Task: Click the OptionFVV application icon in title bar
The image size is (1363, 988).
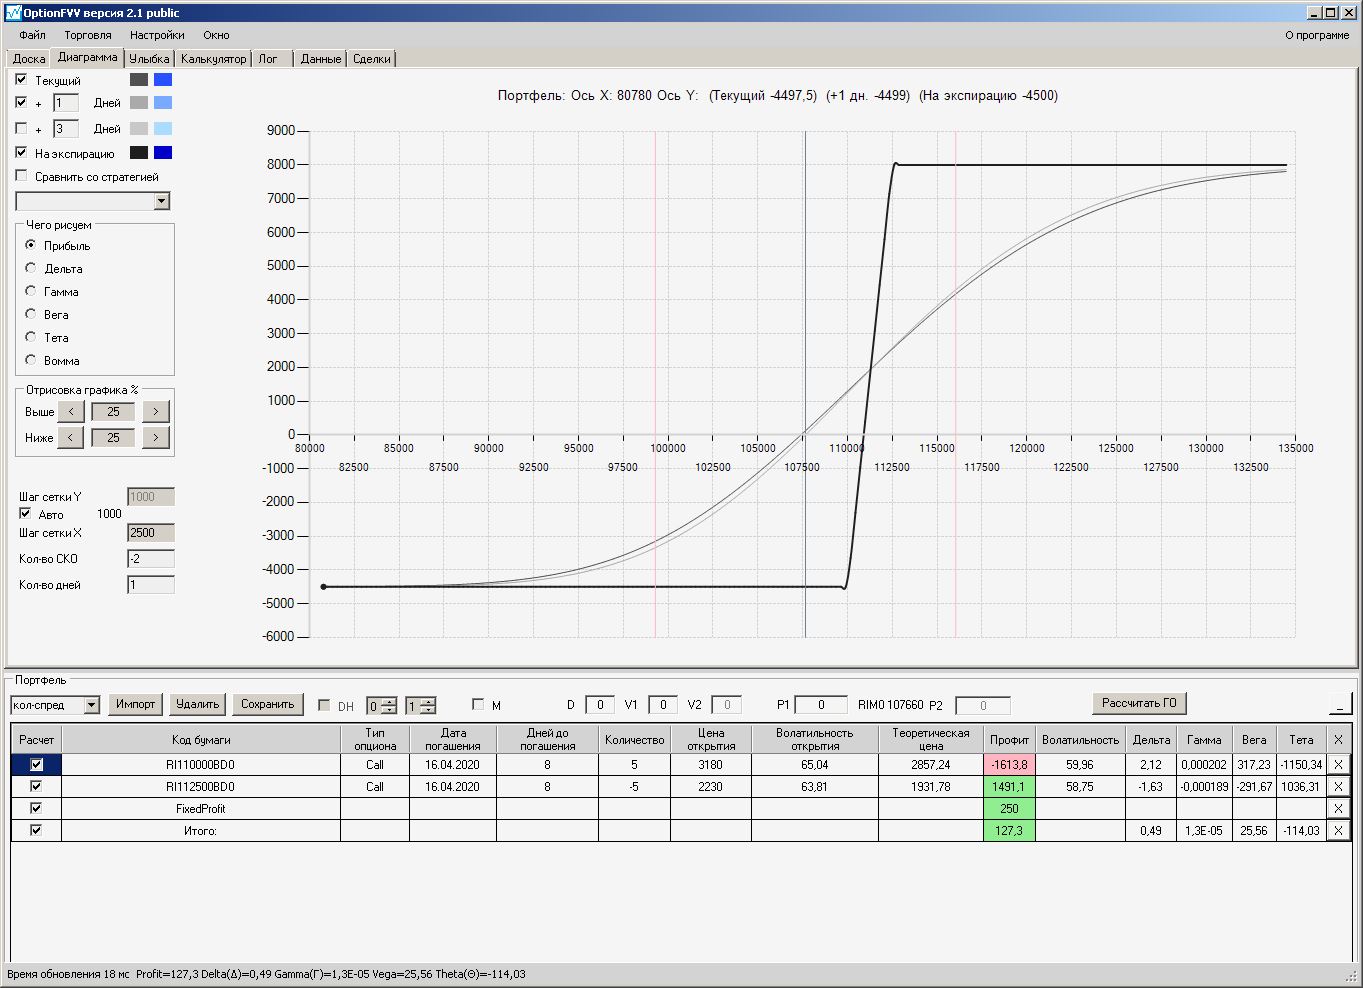Action: (x=13, y=12)
